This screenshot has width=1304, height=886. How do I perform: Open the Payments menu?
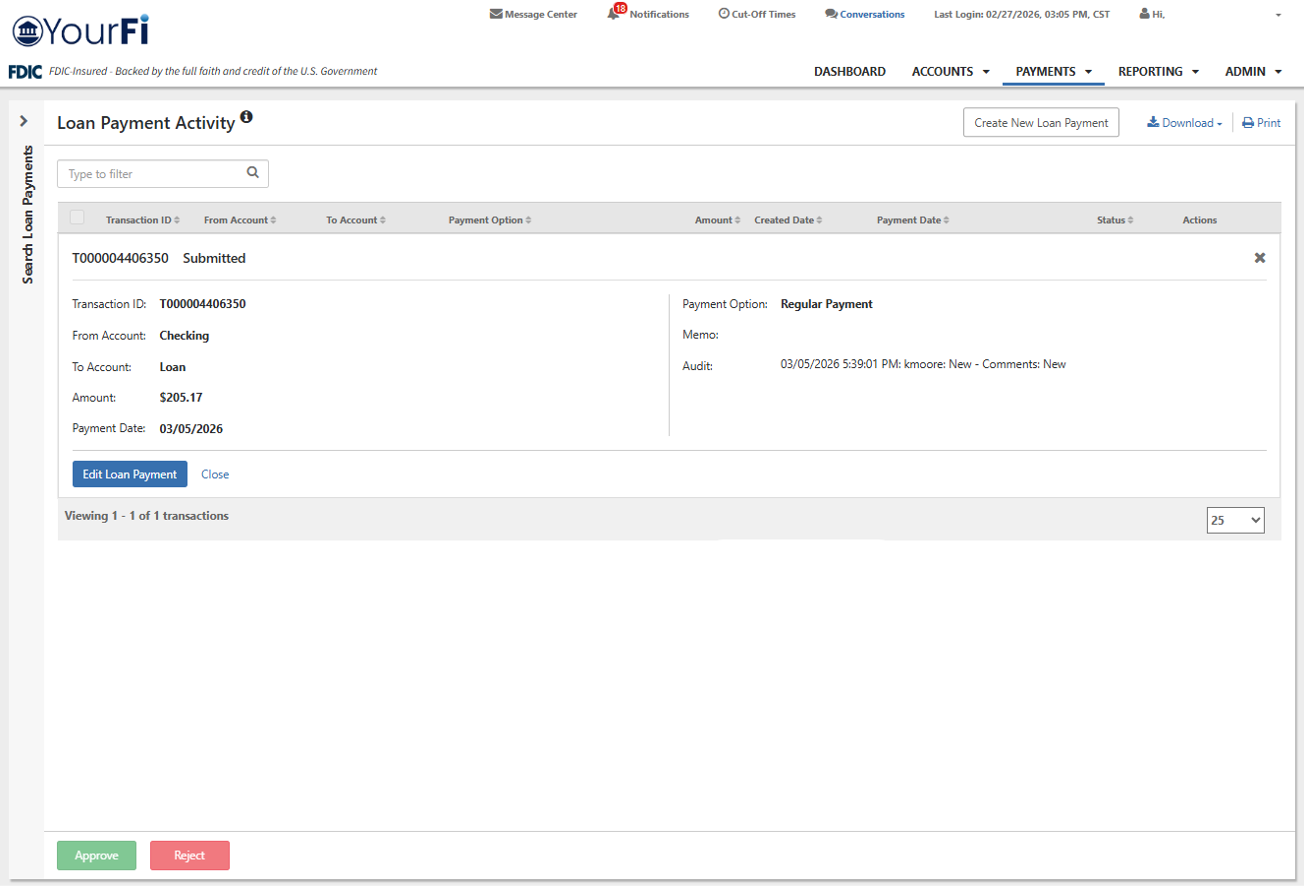(1053, 72)
